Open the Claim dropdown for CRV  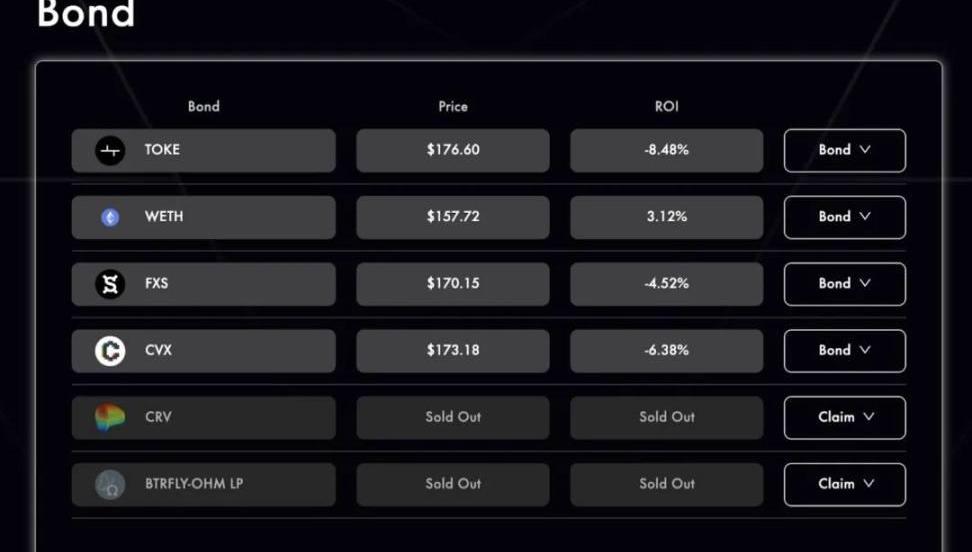pos(844,418)
